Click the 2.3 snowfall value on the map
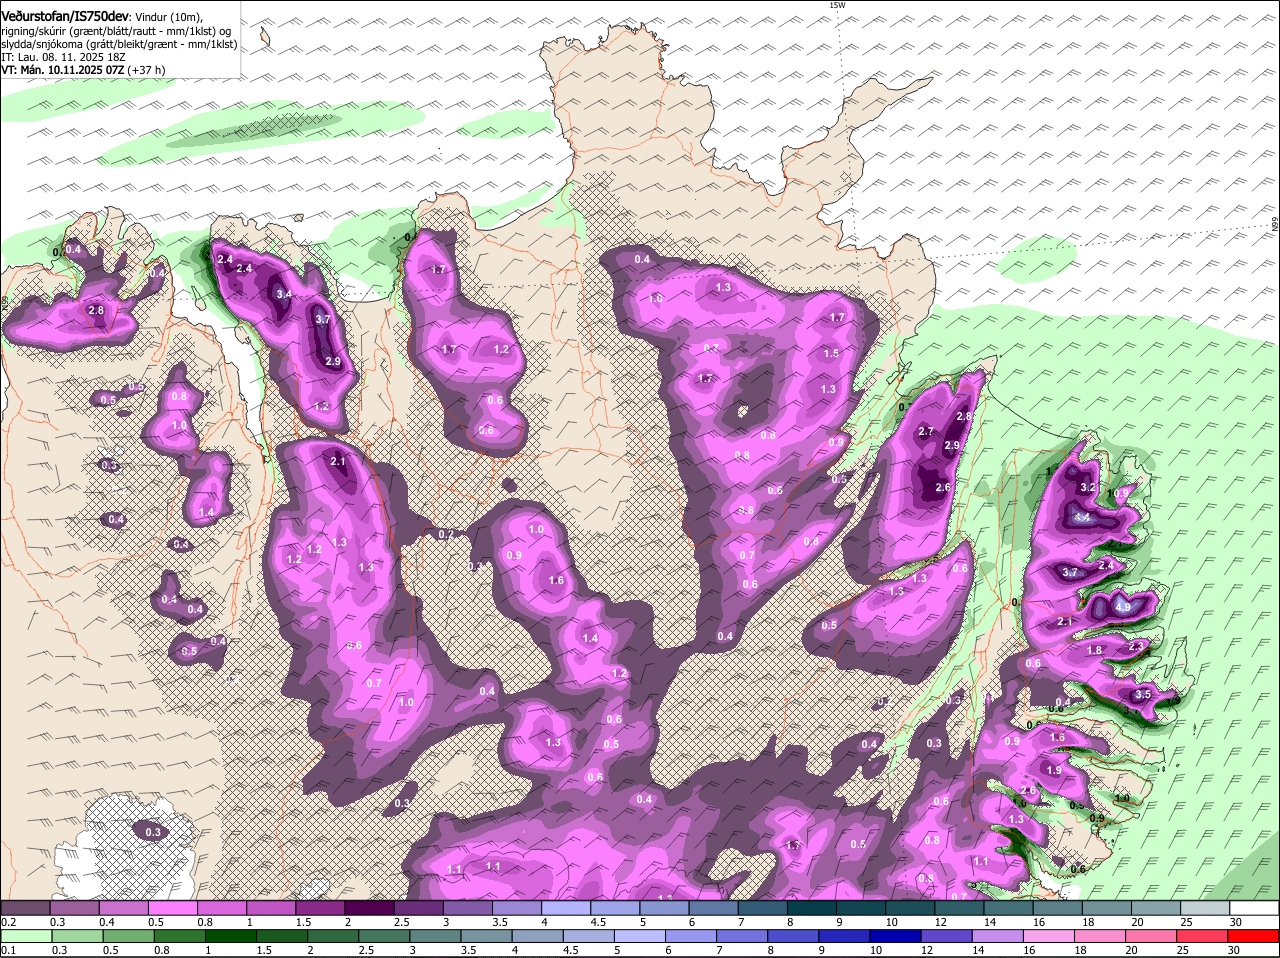This screenshot has height=958, width=1280. click(x=1136, y=647)
